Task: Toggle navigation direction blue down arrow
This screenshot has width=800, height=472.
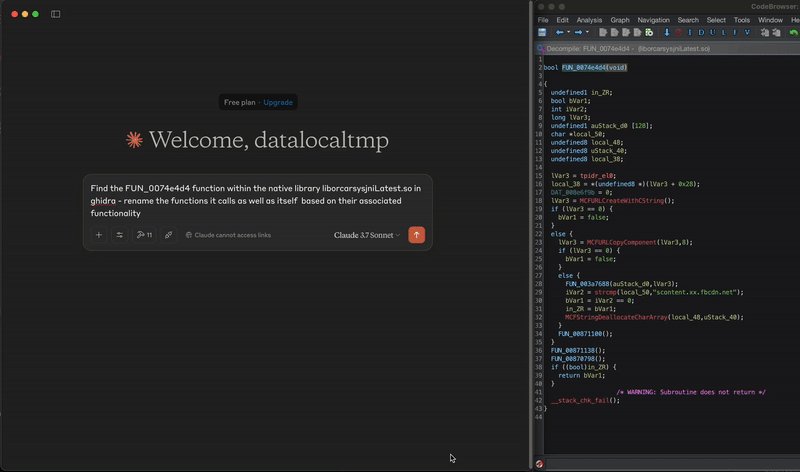Action: click(666, 33)
